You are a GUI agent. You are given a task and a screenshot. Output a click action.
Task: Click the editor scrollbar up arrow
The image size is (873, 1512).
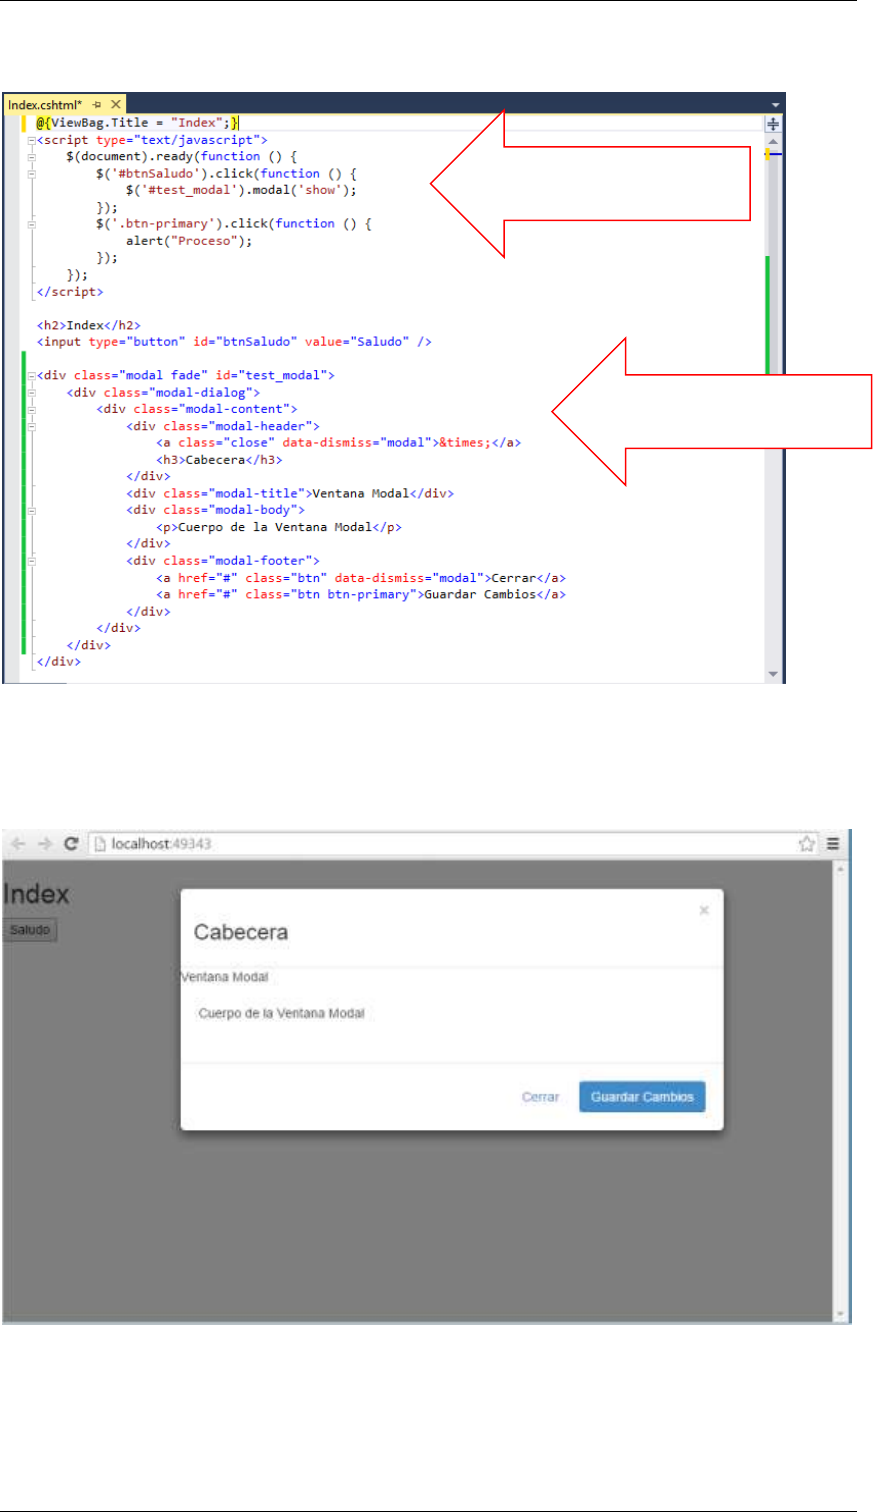click(x=771, y=142)
